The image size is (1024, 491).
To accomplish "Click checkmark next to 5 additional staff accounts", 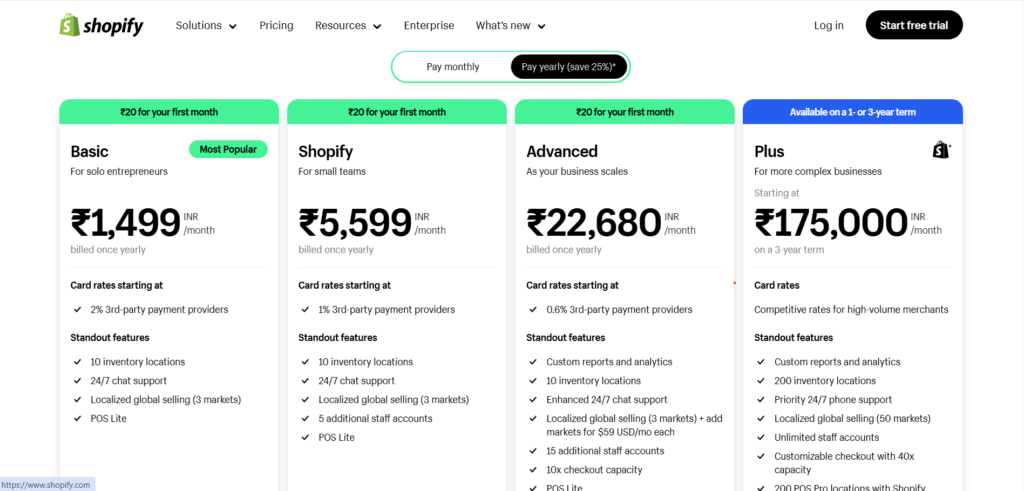I will click(305, 419).
